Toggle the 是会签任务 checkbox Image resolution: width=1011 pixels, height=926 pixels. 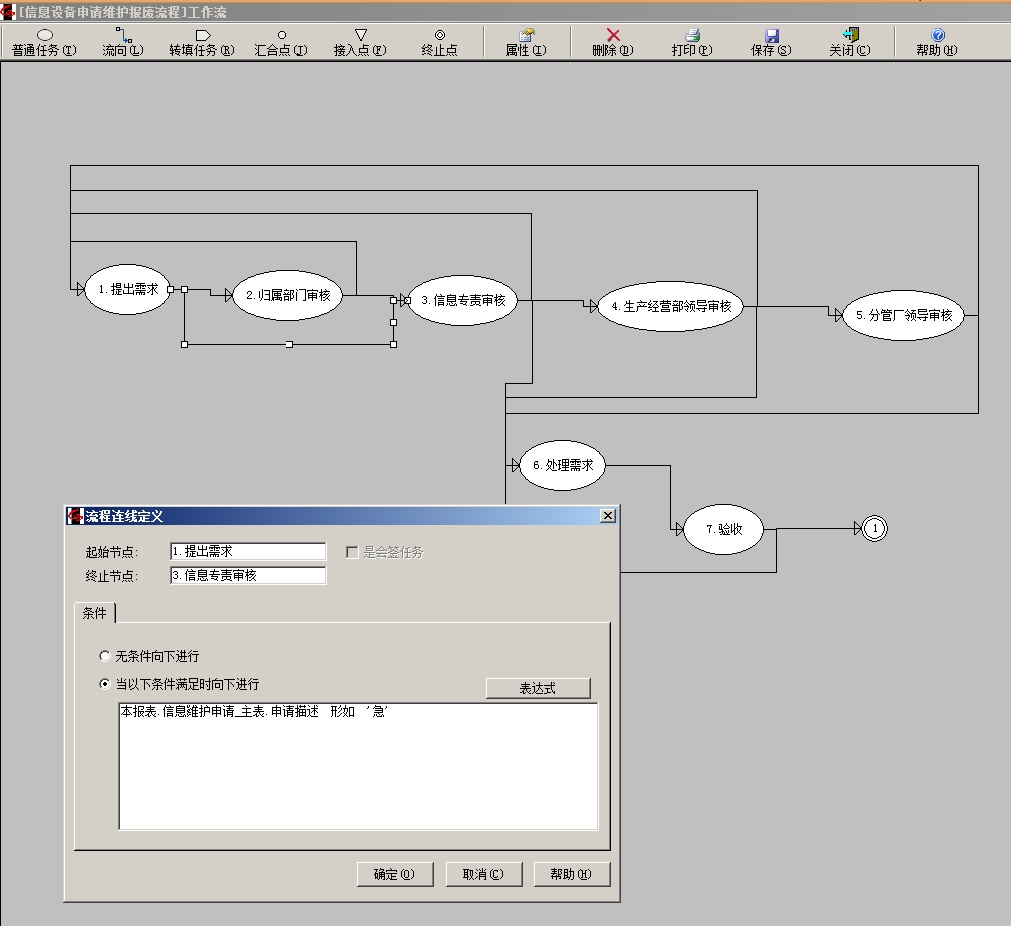point(352,552)
